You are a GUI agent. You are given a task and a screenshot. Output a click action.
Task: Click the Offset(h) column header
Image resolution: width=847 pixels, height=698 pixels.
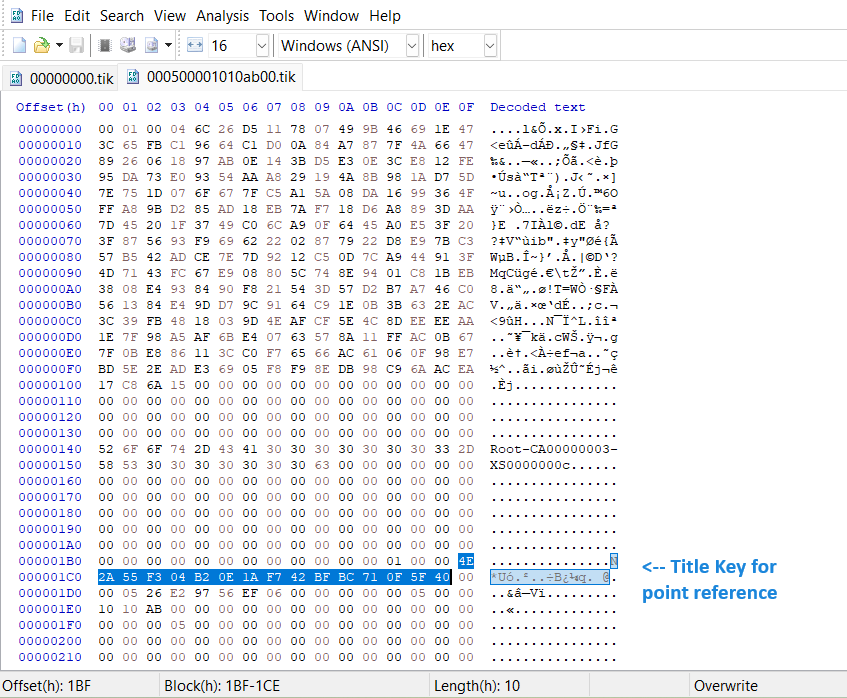click(x=51, y=107)
